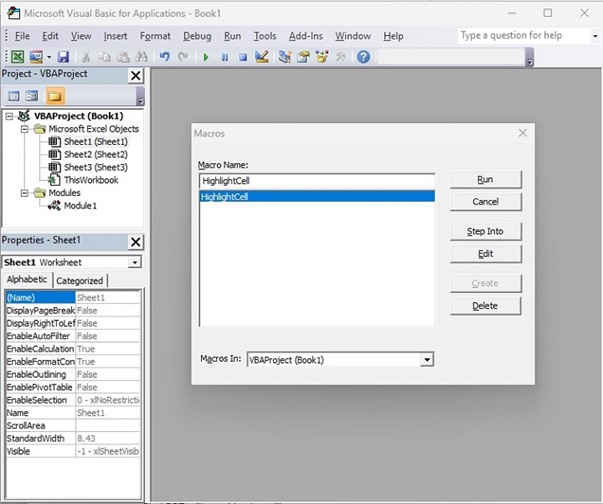Screen dimensions: 603x504
Task: Select ThisWorkbook in project tree
Action: [x=91, y=180]
